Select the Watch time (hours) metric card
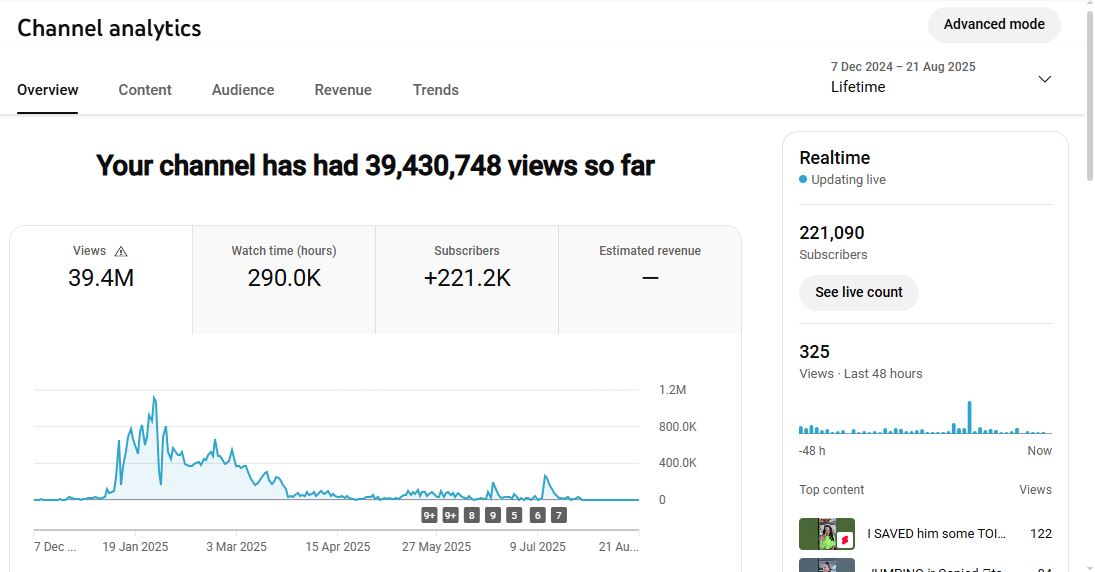The height and width of the screenshot is (572, 1095). [x=284, y=279]
